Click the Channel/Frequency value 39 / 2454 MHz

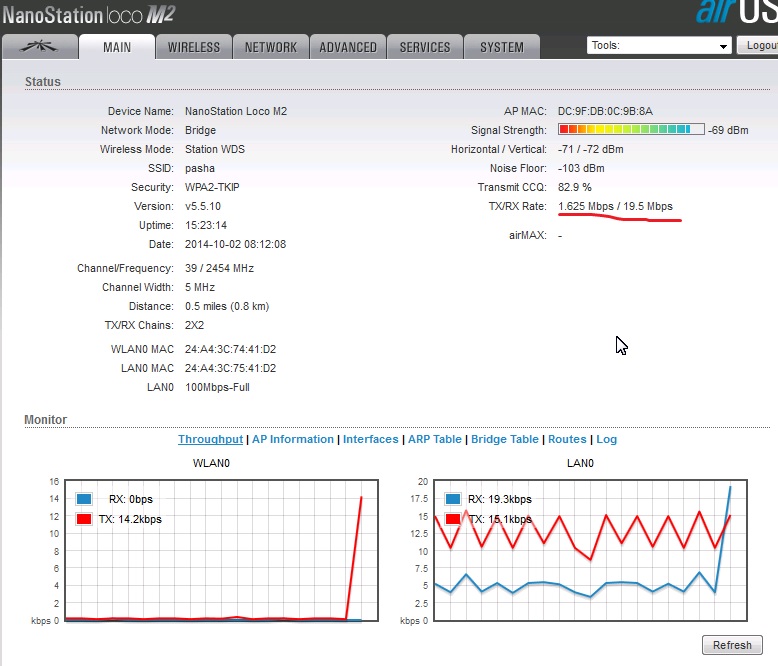[219, 268]
